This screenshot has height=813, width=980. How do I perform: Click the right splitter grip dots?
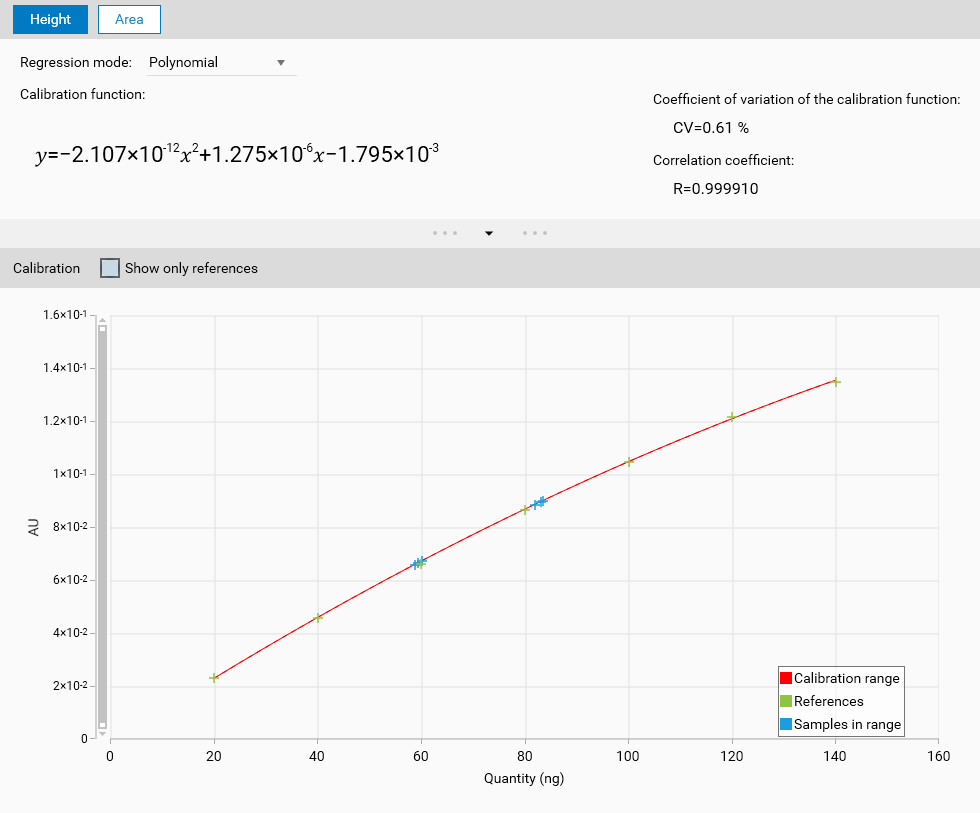pyautogui.click(x=535, y=233)
